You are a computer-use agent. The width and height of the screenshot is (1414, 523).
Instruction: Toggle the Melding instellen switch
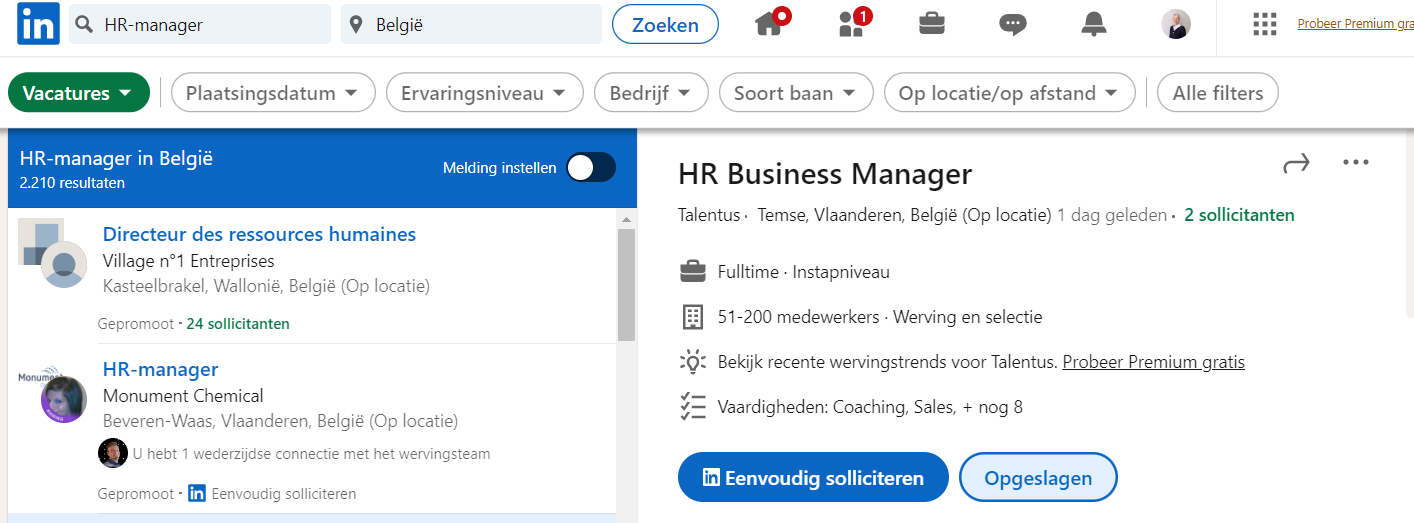[591, 168]
